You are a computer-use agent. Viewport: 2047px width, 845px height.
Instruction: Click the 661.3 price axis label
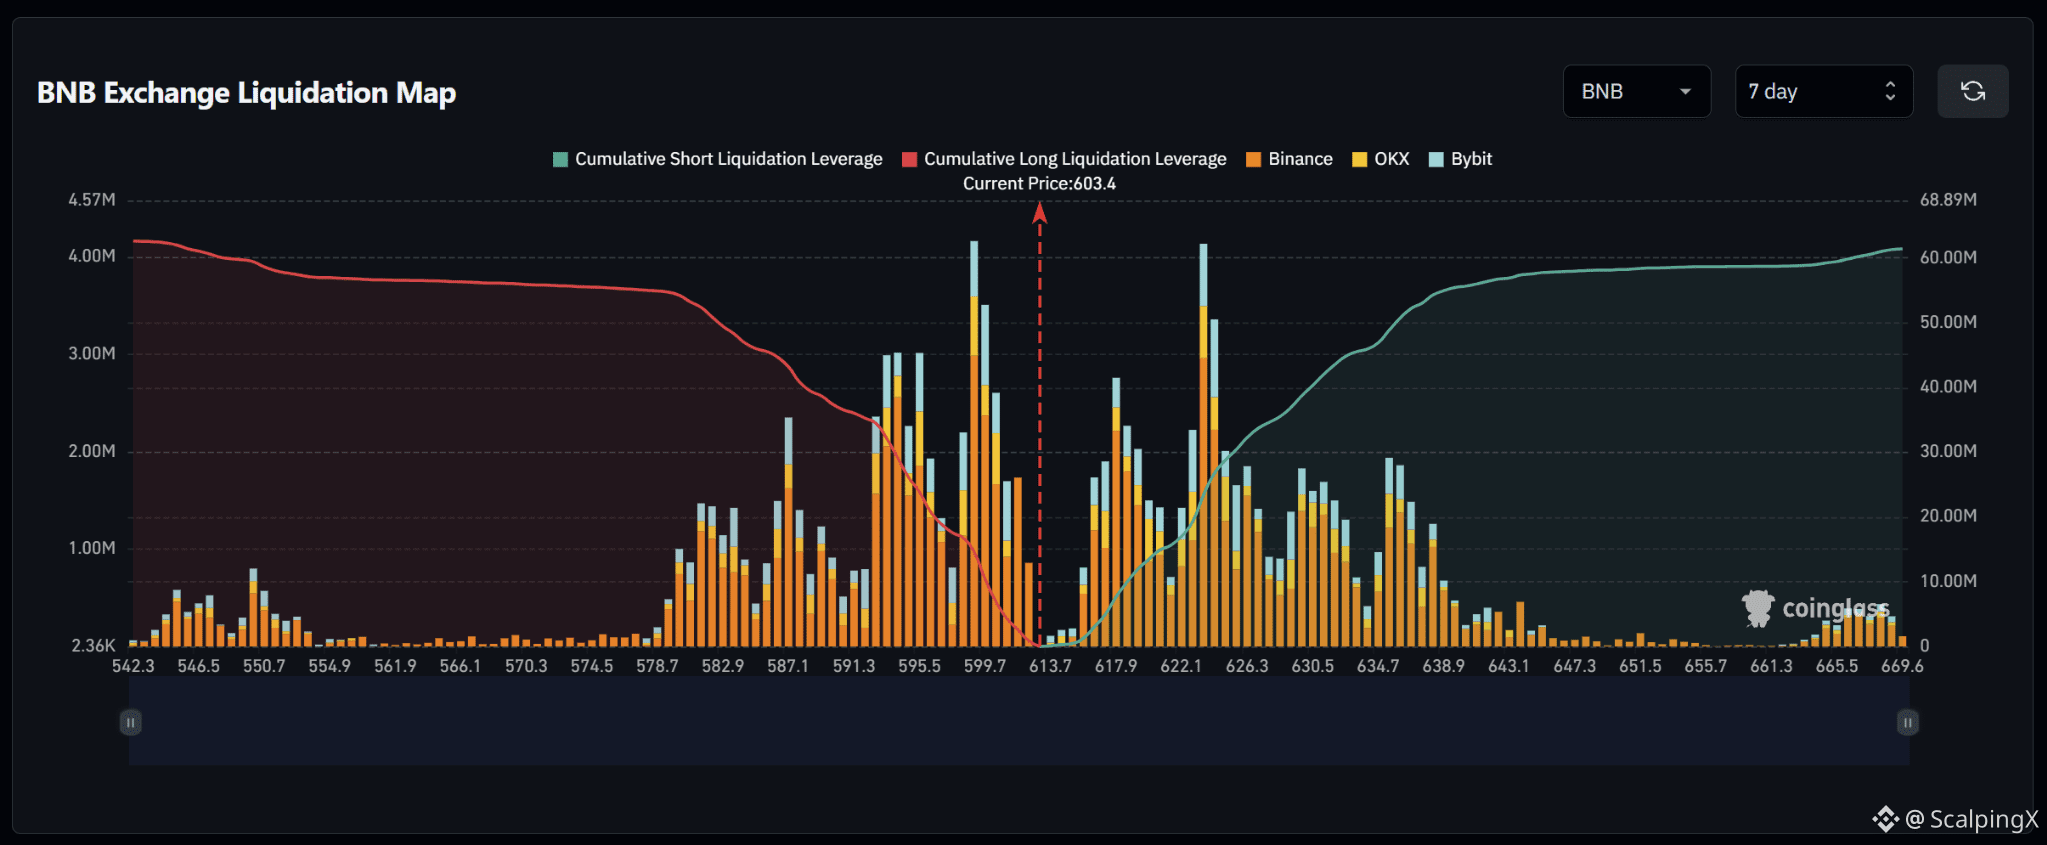(1771, 666)
